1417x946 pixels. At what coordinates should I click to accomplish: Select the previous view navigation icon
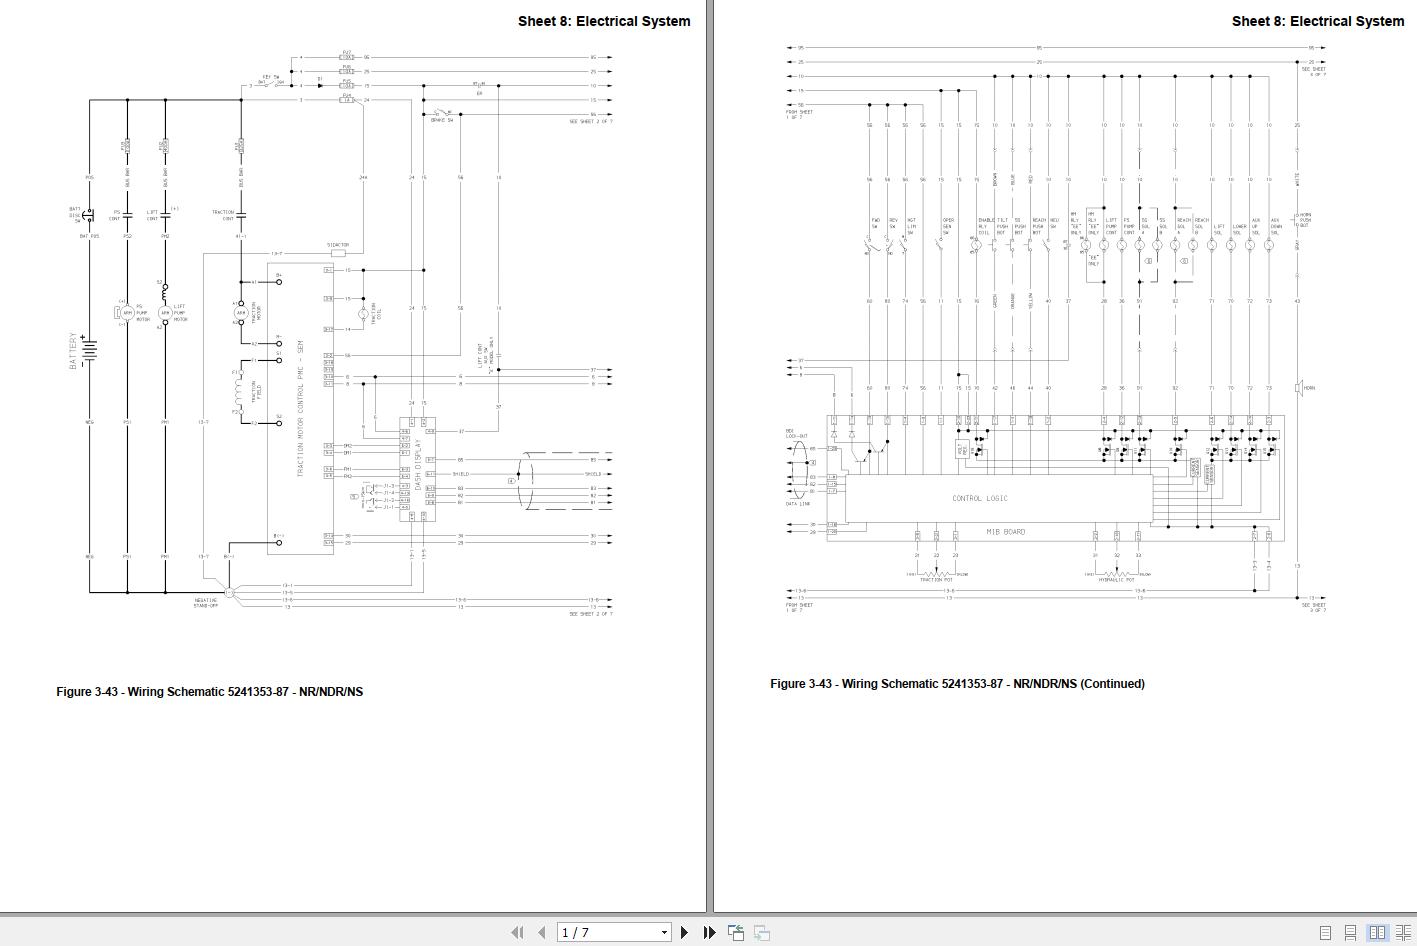[737, 932]
